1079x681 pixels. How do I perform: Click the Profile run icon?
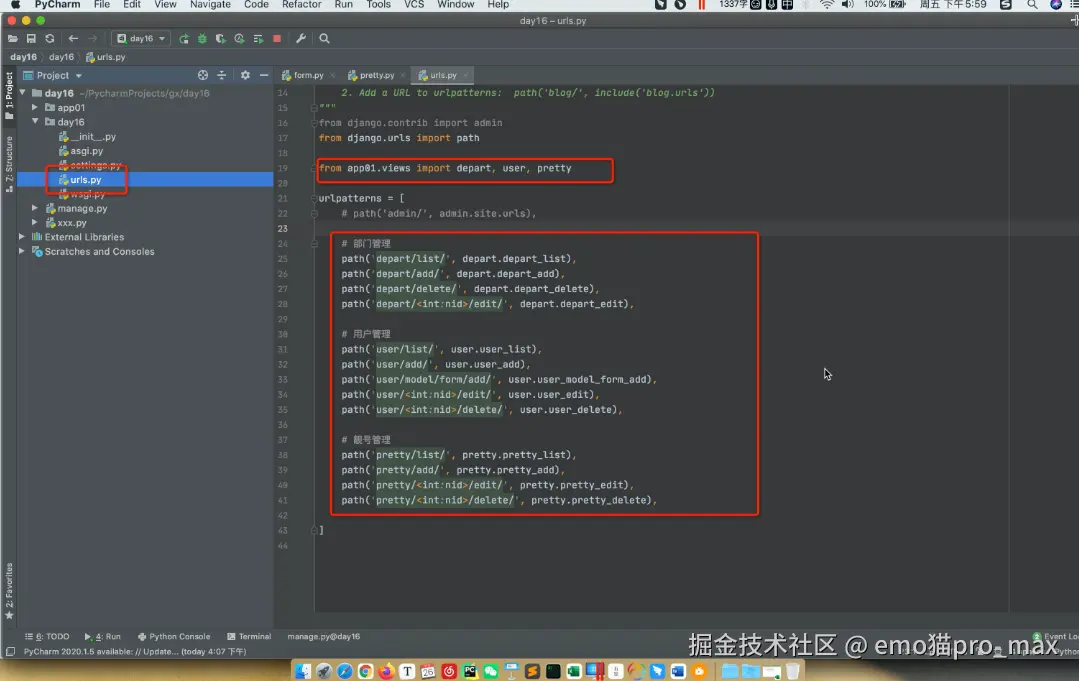pyautogui.click(x=239, y=39)
